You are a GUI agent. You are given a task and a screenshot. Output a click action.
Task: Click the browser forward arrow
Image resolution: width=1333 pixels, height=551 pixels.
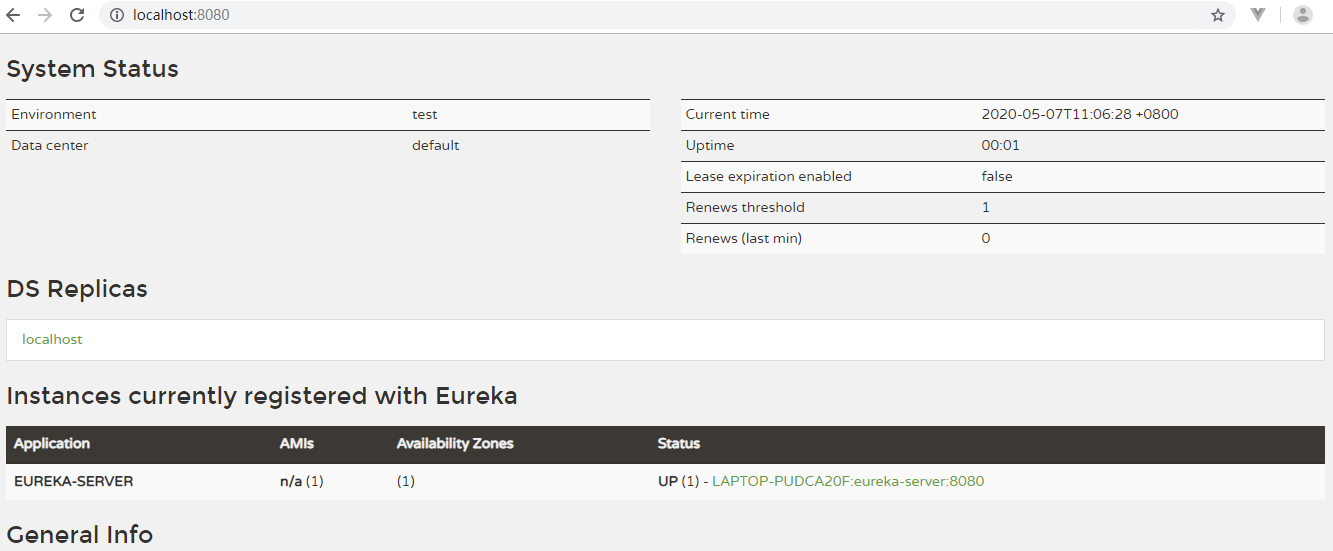click(44, 15)
